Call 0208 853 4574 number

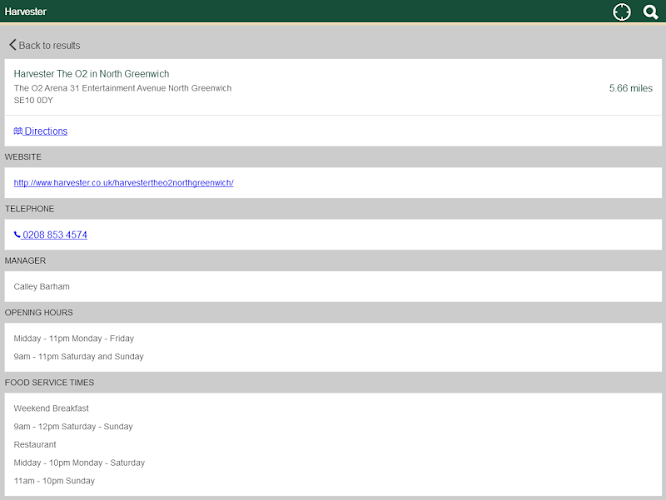tap(55, 235)
